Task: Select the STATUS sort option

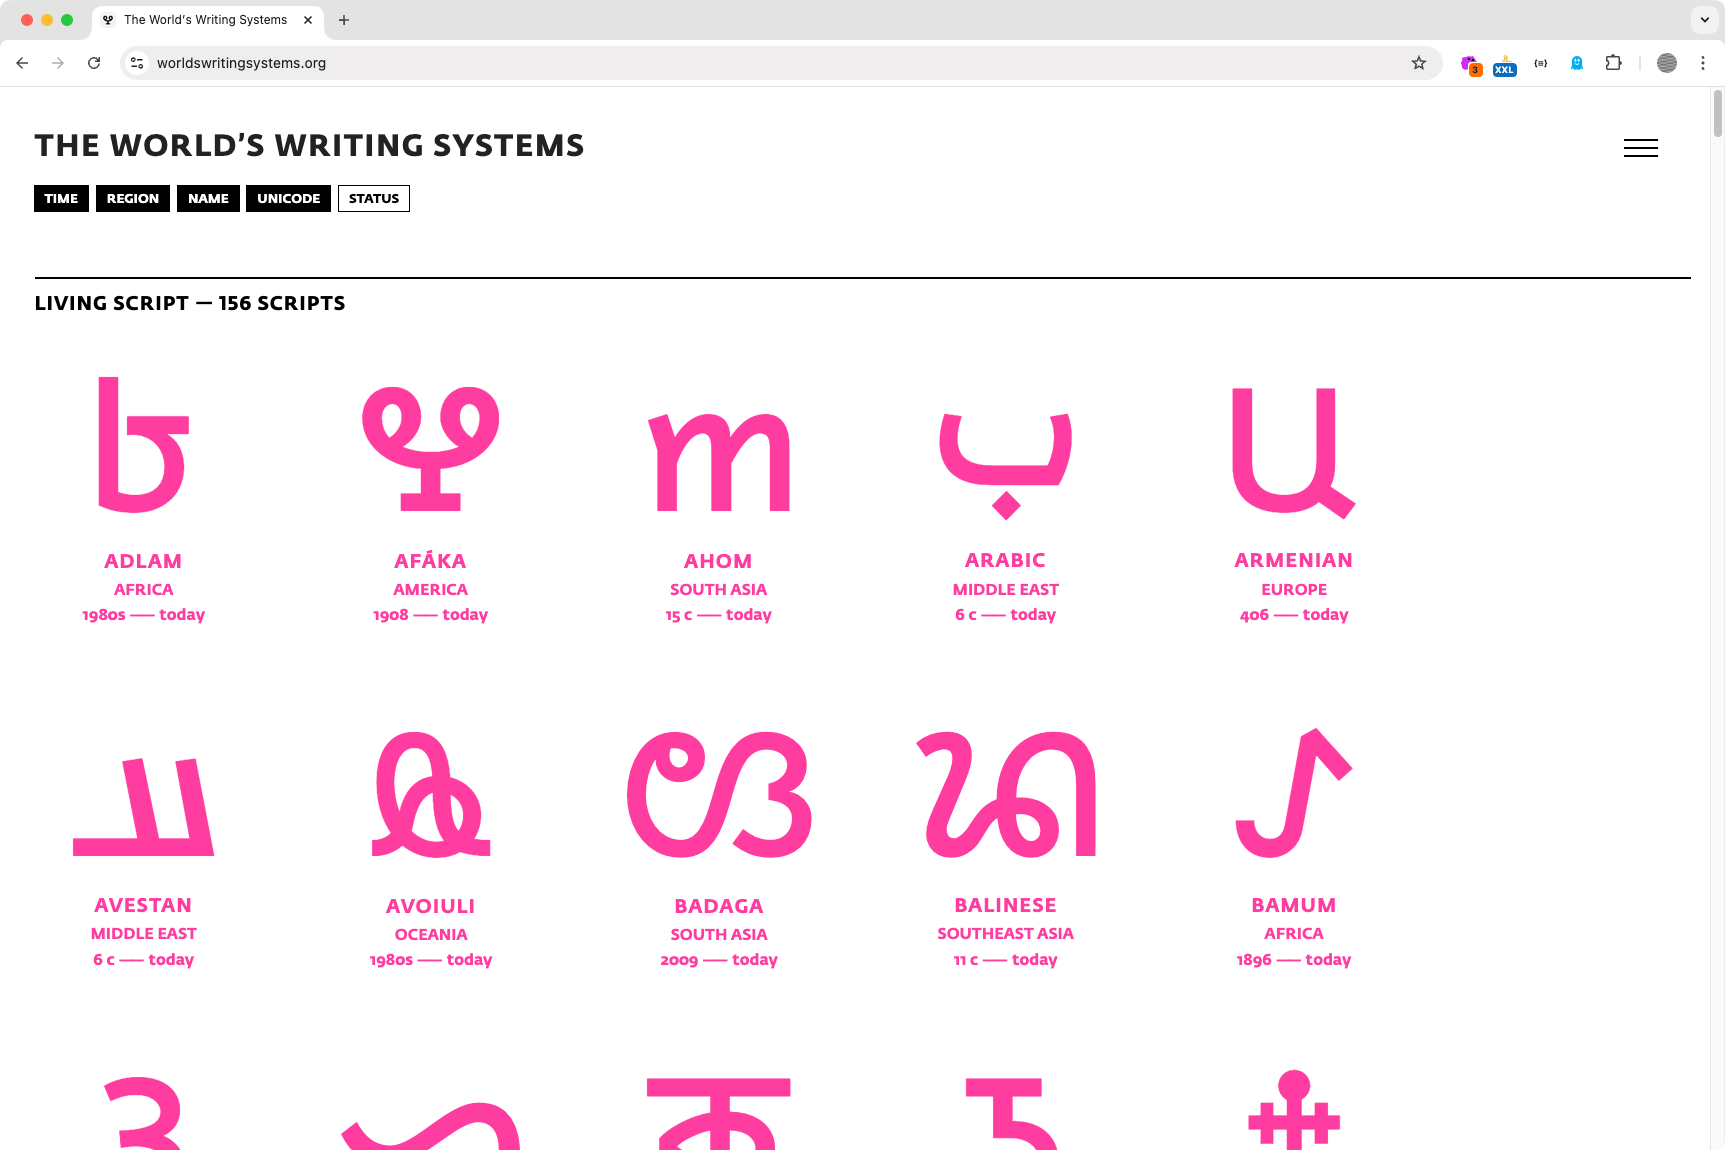Action: click(374, 198)
